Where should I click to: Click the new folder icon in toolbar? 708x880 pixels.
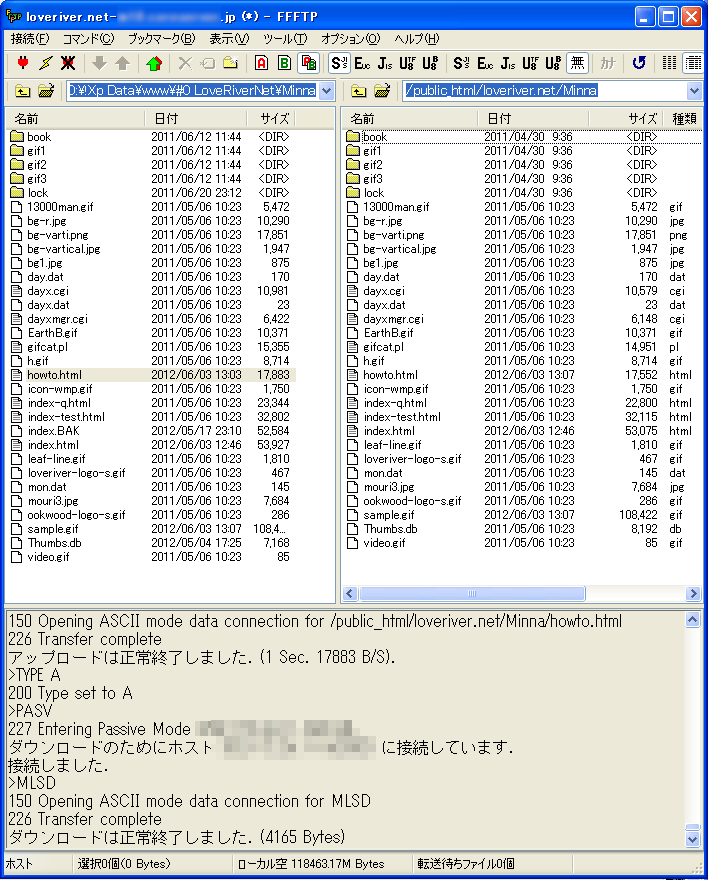pos(231,63)
